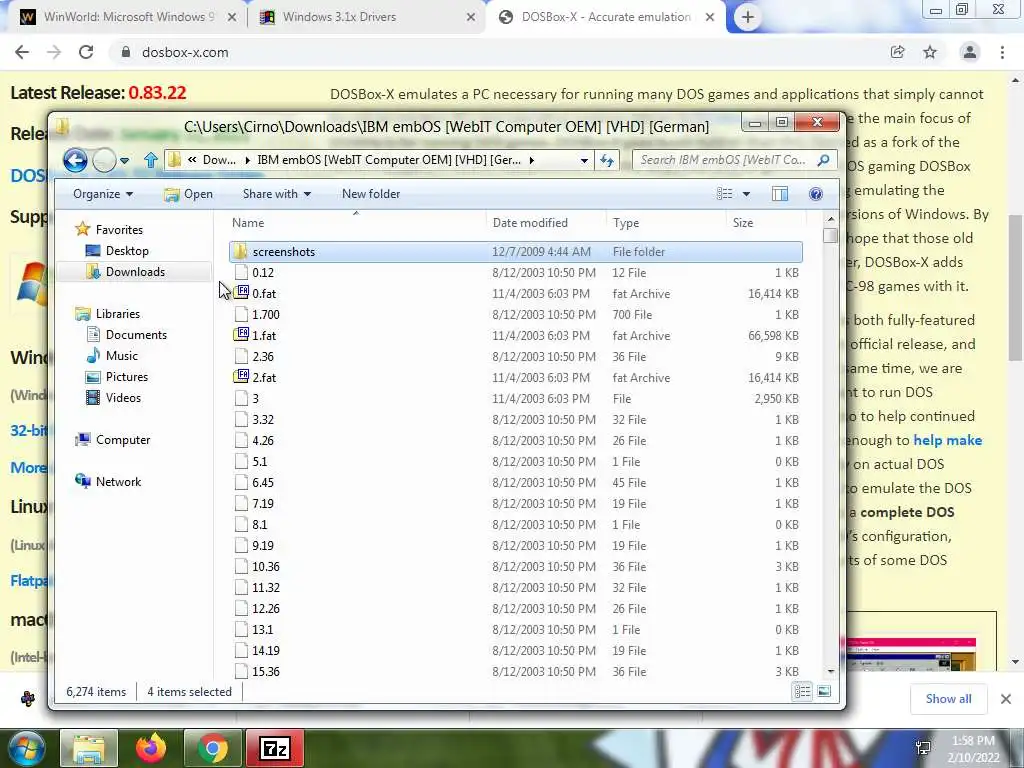Sort by the Name column header
The image size is (1024, 768).
click(356, 223)
